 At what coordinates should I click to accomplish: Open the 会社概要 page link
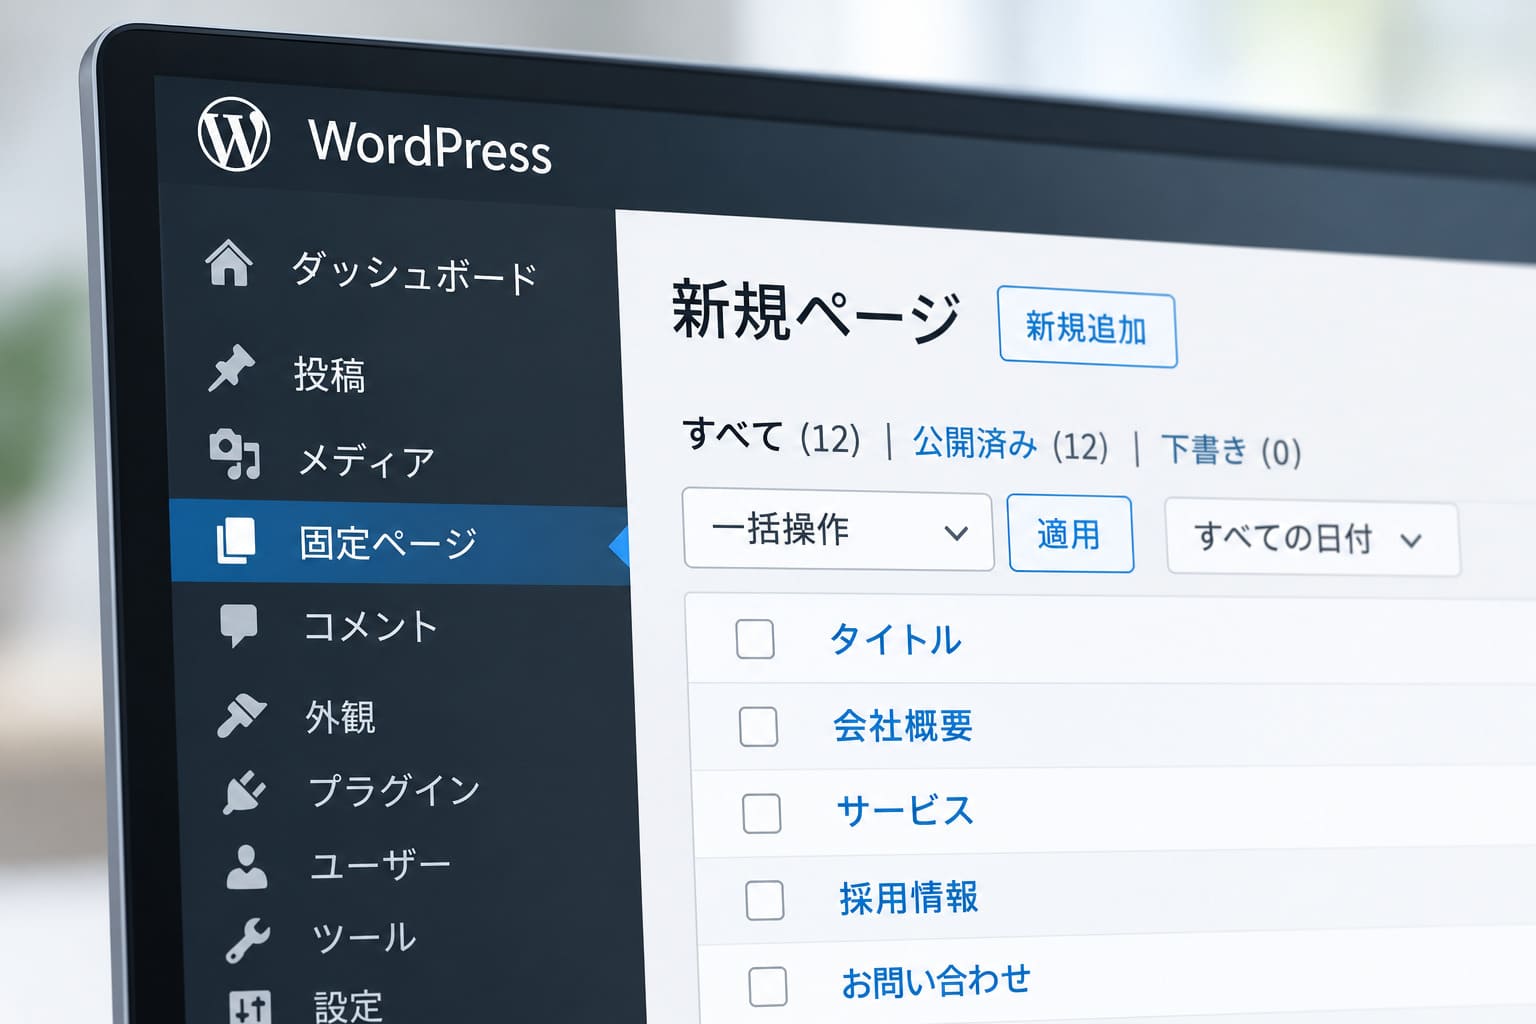[903, 726]
